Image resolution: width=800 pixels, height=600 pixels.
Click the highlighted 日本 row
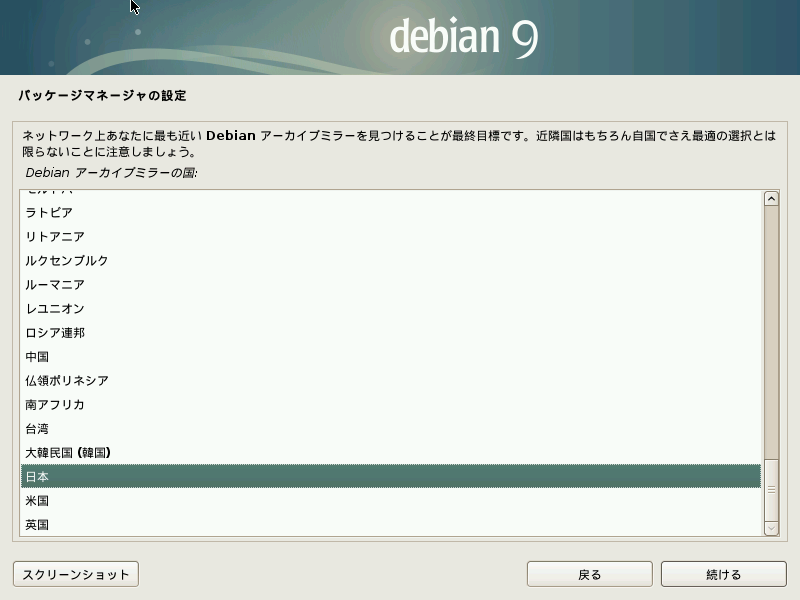click(391, 476)
